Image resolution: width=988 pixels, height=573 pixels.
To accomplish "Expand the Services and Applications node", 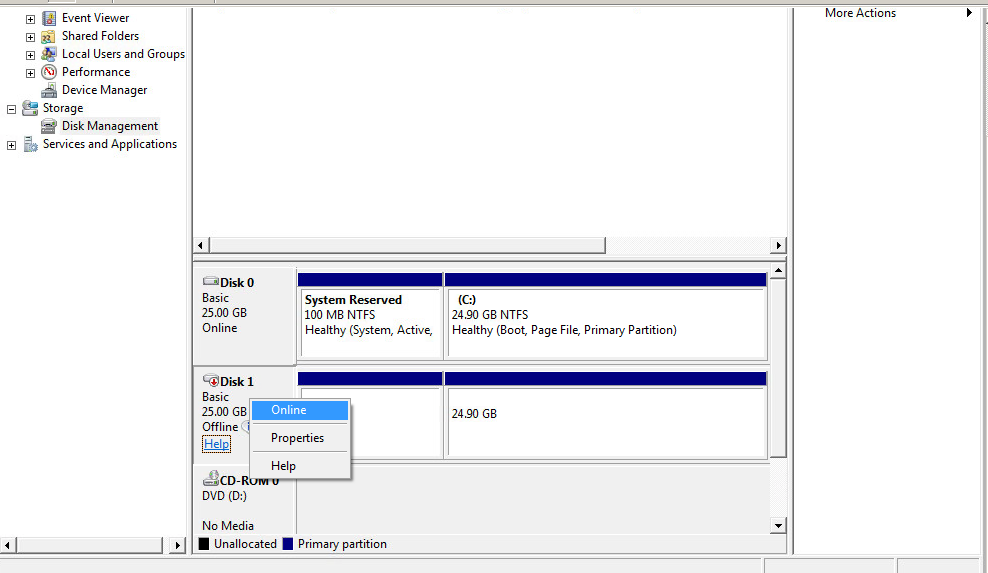I will click(x=11, y=145).
